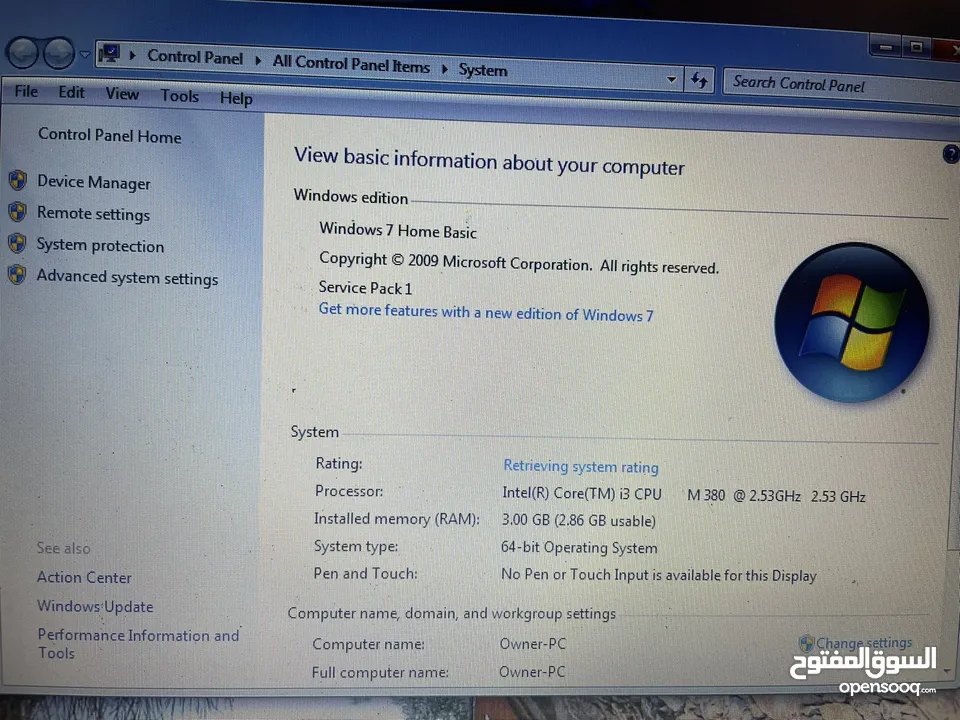Open Advanced system settings link
The height and width of the screenshot is (720, 960).
tap(127, 277)
